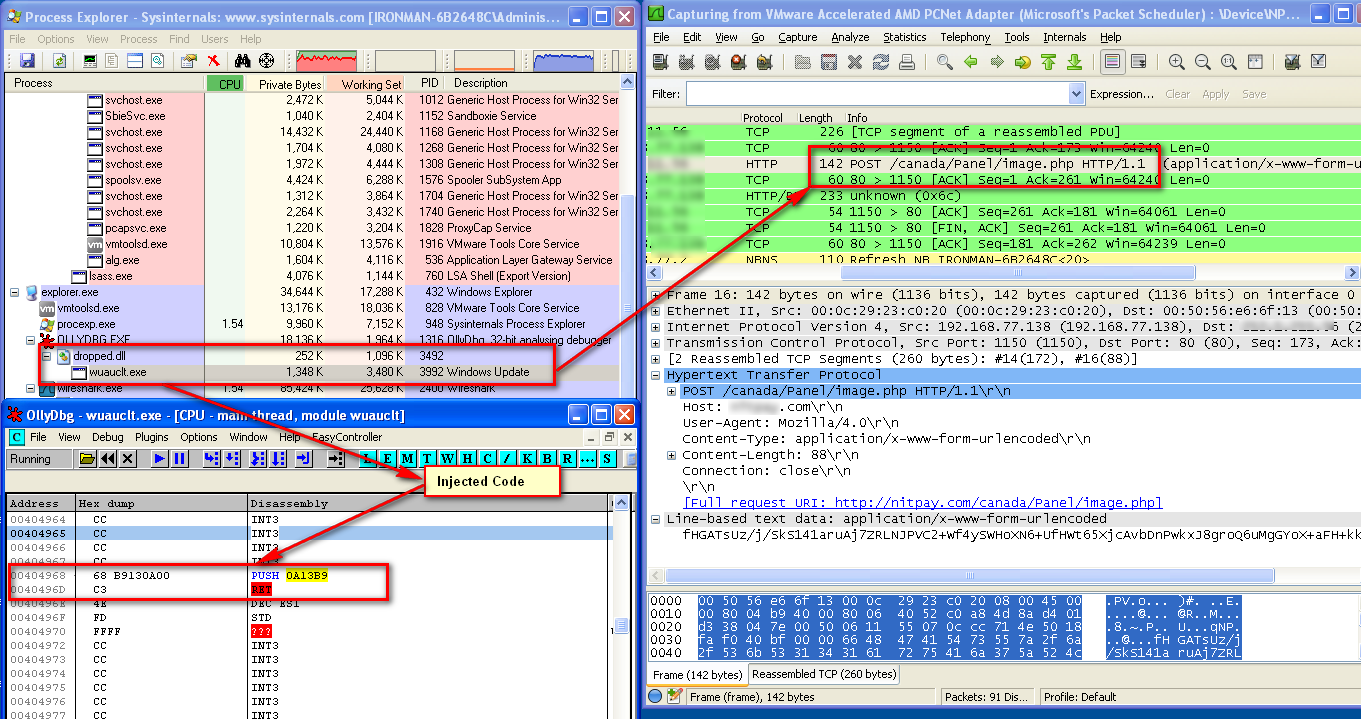Collapse the explorer.exe process tree node

click(15, 292)
